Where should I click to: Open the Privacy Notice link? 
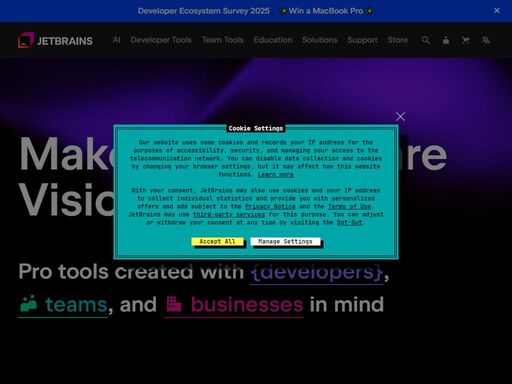pyautogui.click(x=270, y=206)
